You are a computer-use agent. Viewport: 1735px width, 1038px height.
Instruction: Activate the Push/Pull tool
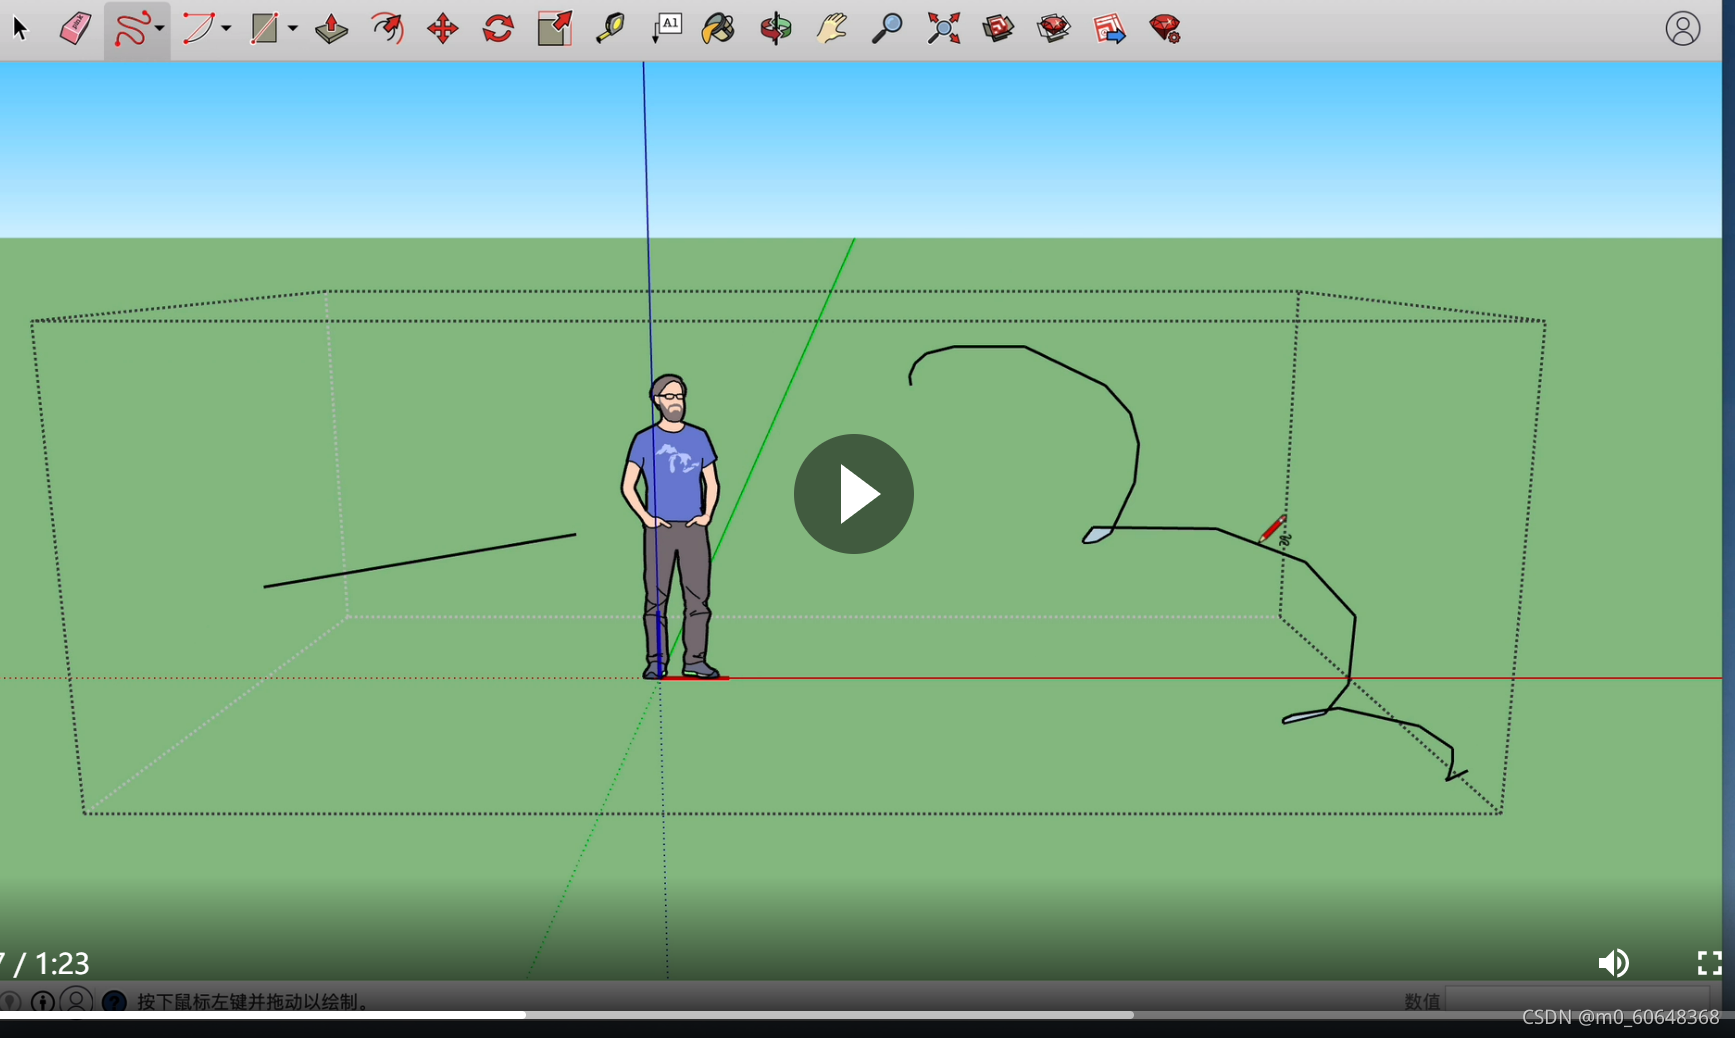click(x=331, y=28)
